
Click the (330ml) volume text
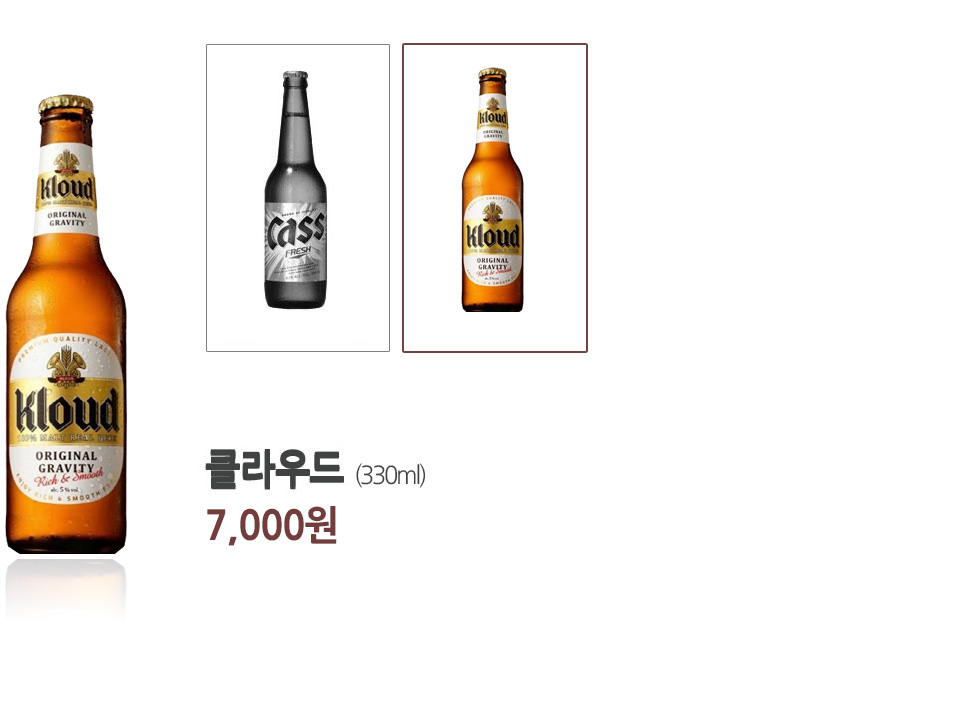[390, 475]
